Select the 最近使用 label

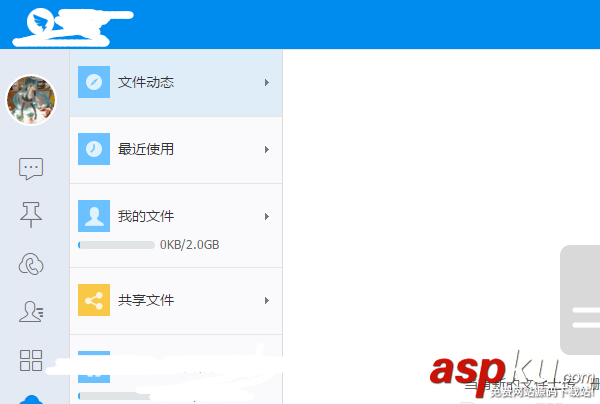(x=146, y=149)
